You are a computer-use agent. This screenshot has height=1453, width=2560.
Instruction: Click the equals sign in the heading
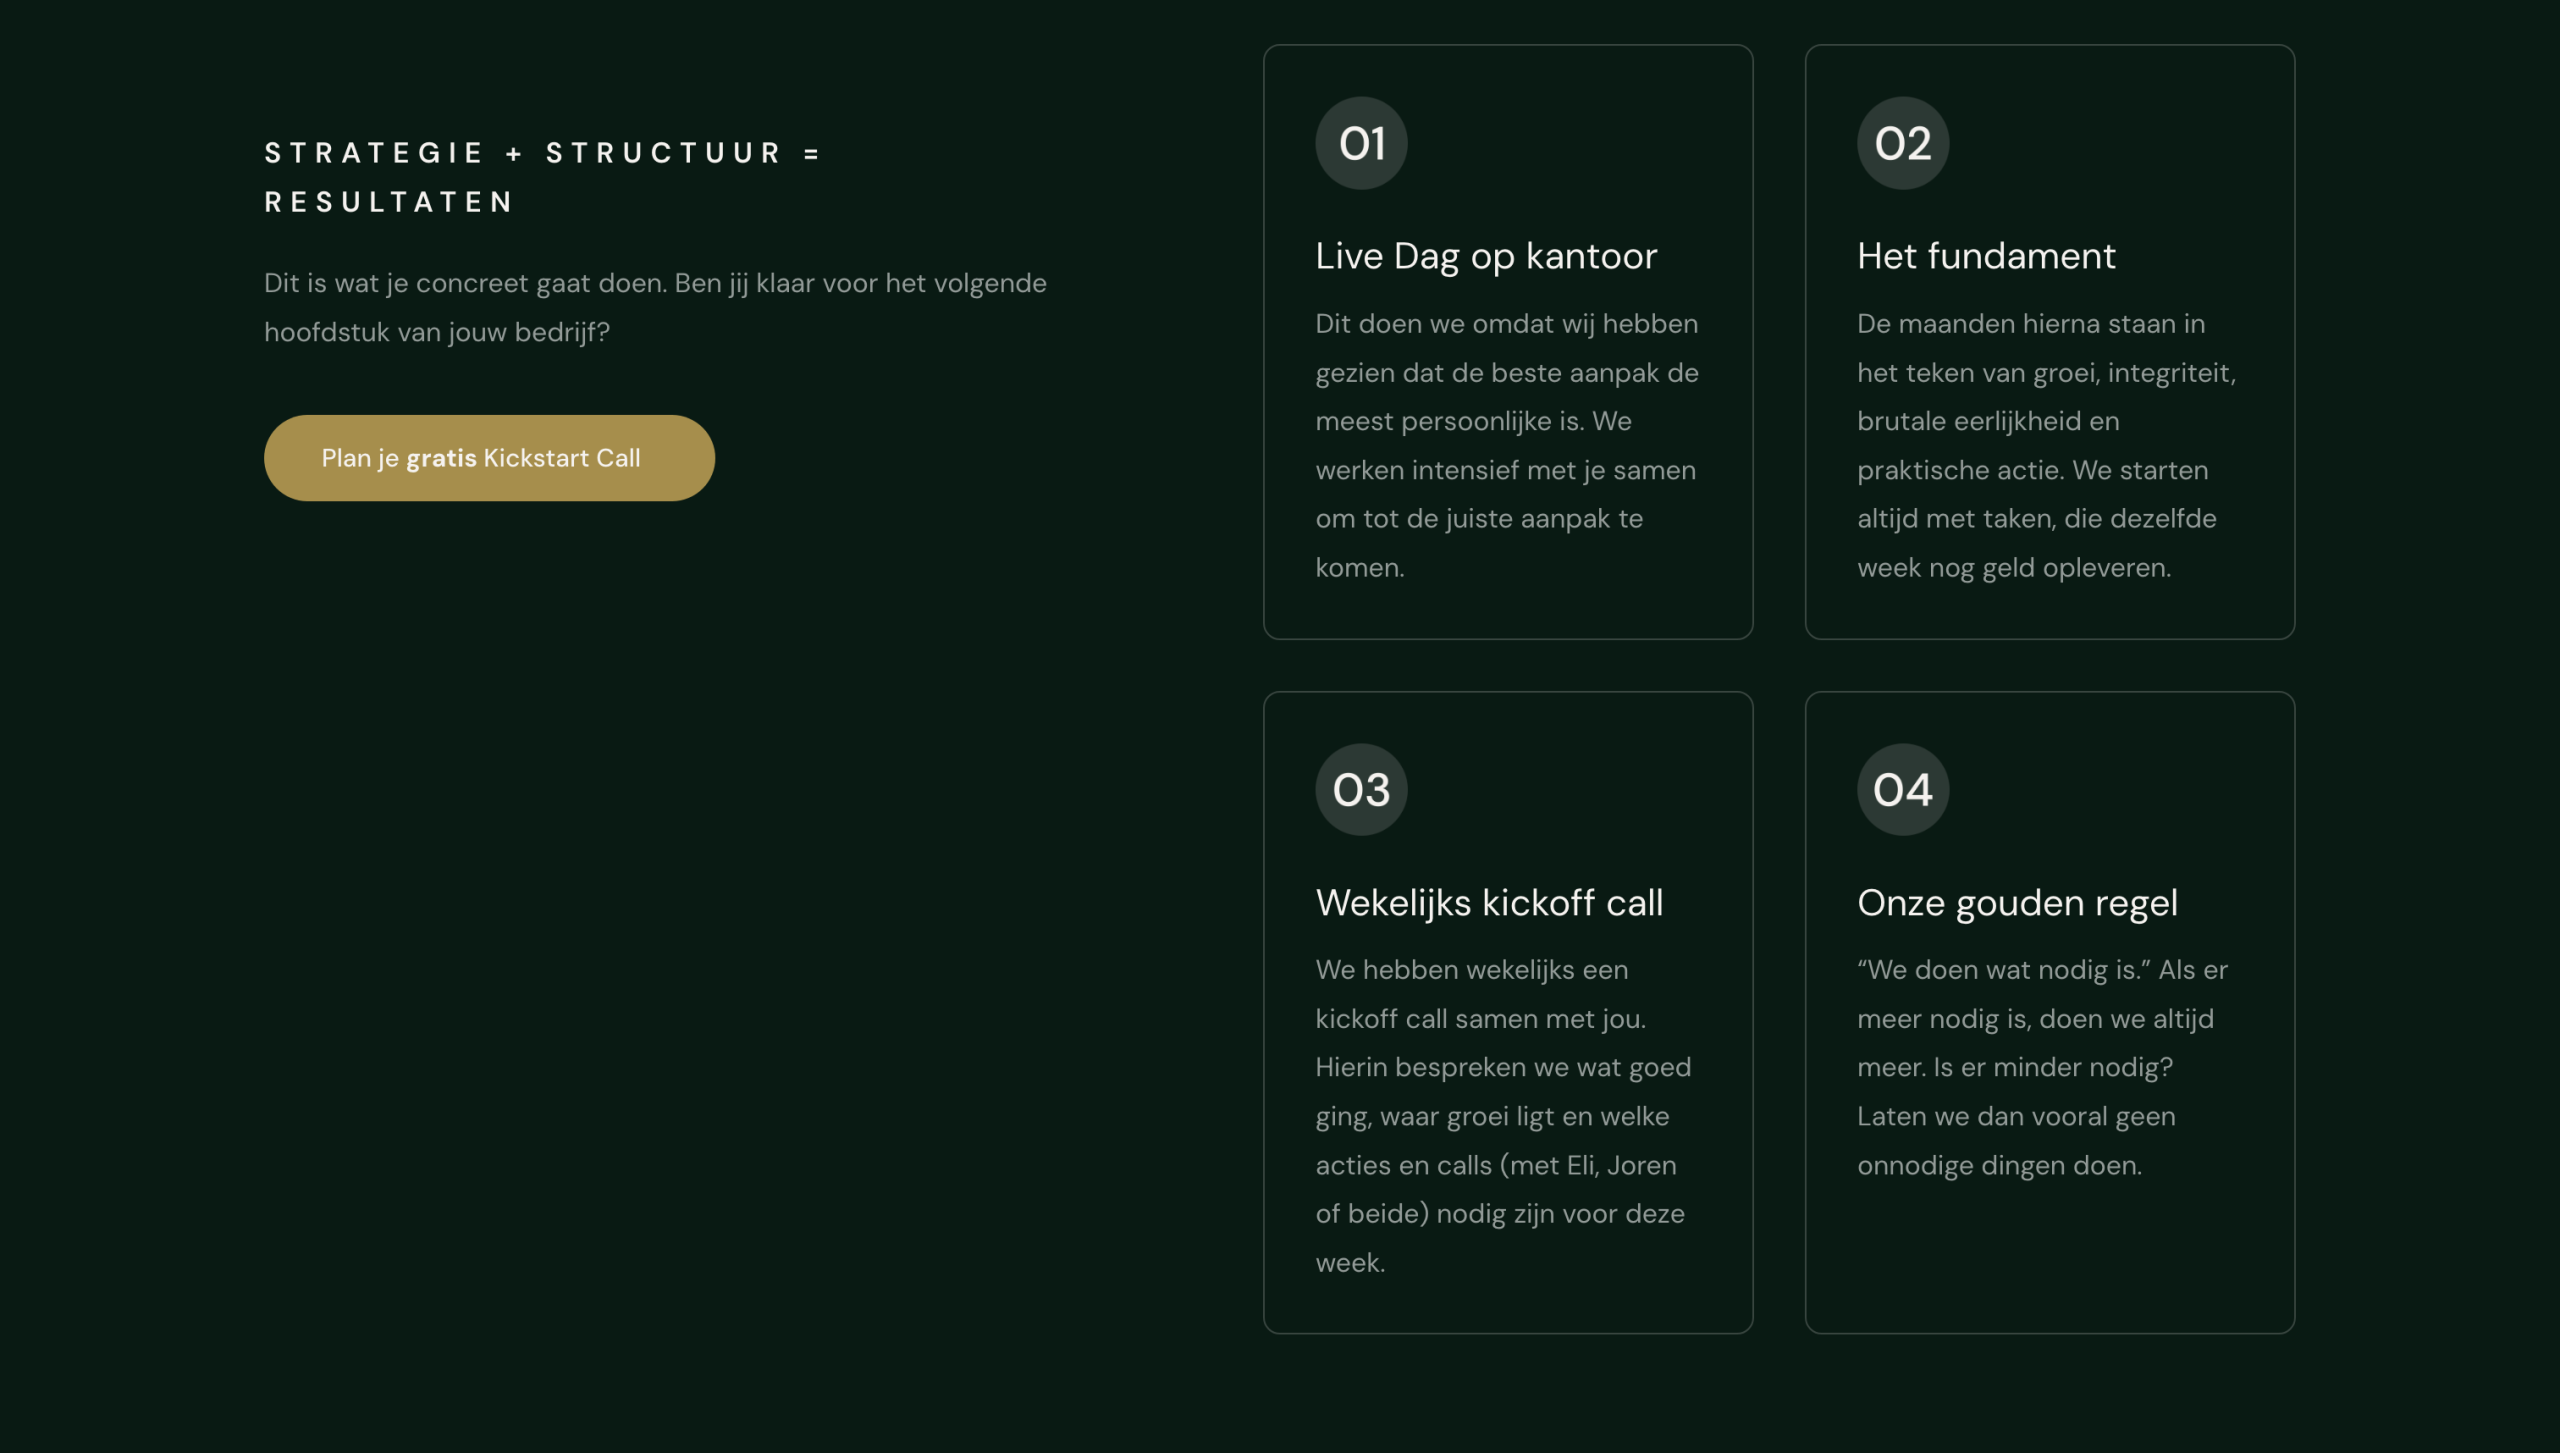tap(811, 154)
